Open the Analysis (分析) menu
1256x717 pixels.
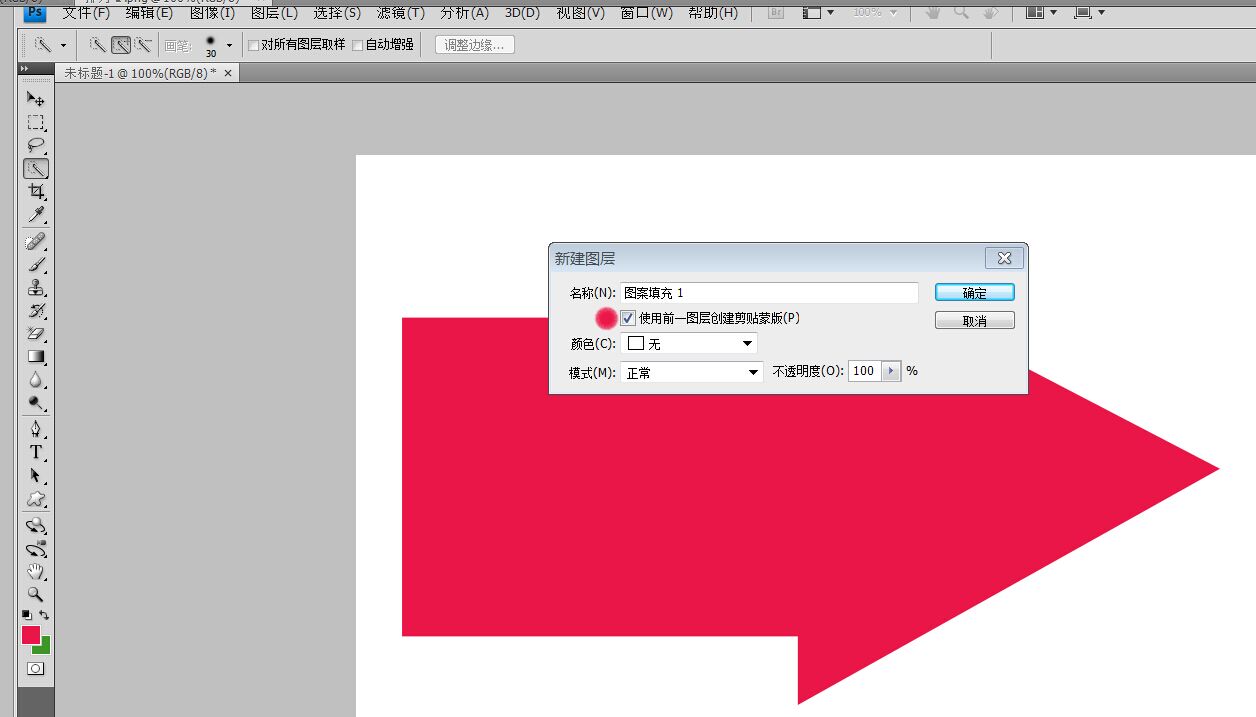point(465,13)
